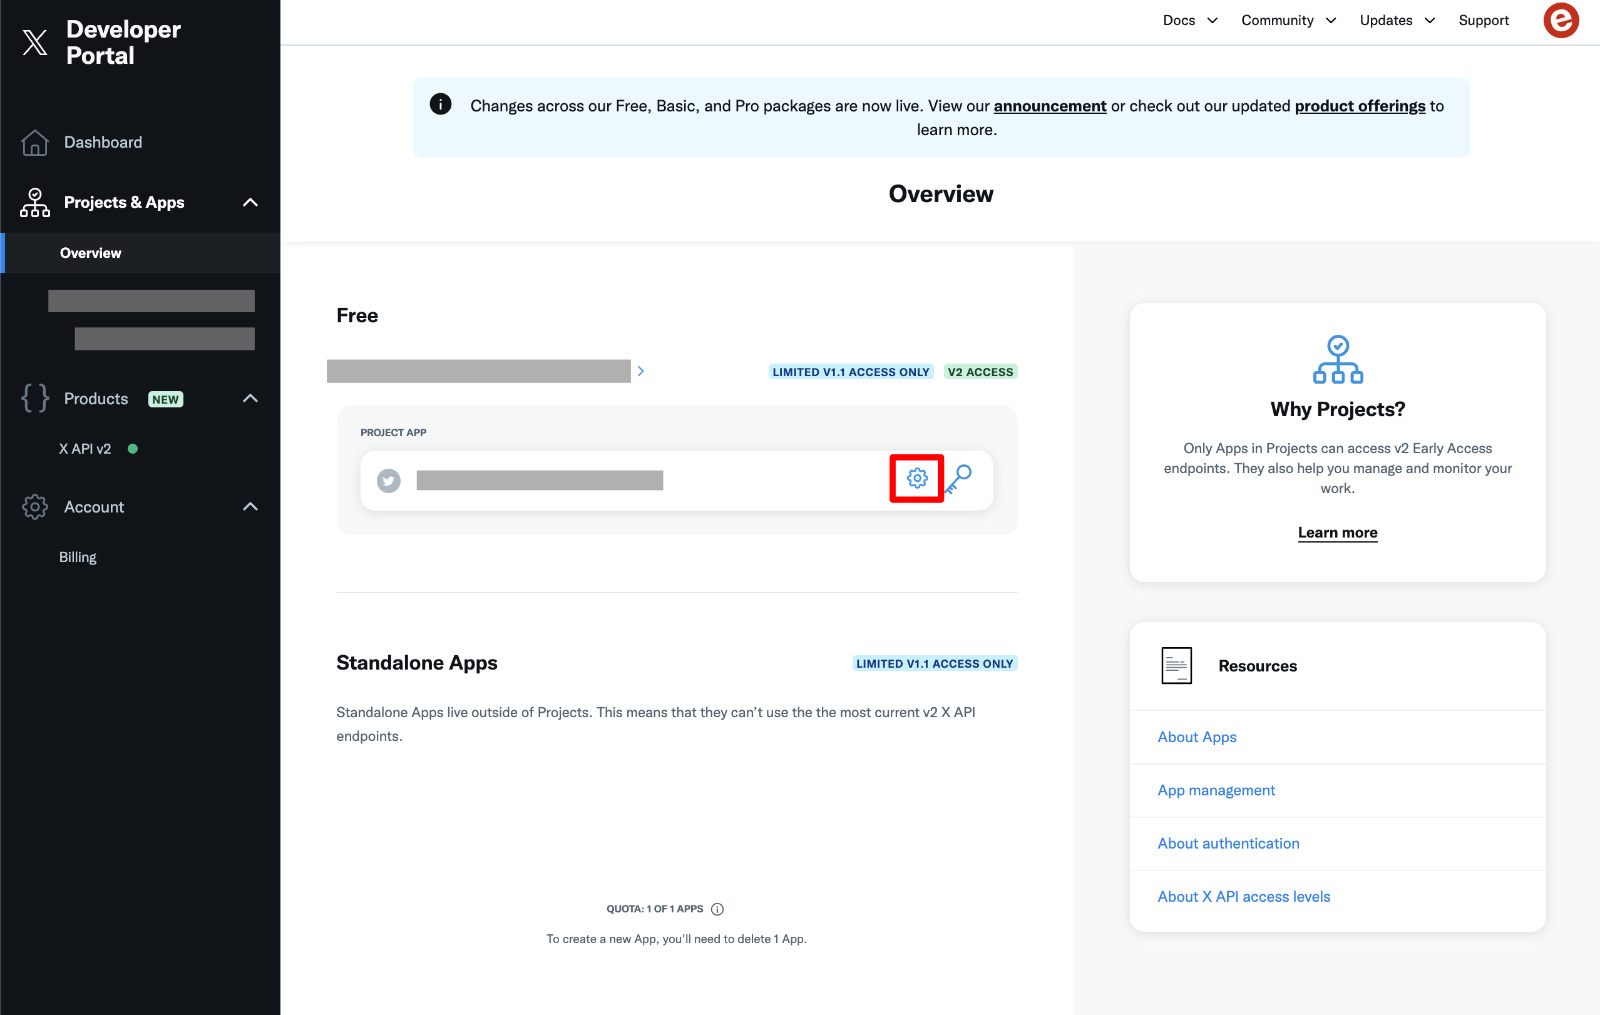
Task: Click the project name arrow chevron
Action: (641, 371)
